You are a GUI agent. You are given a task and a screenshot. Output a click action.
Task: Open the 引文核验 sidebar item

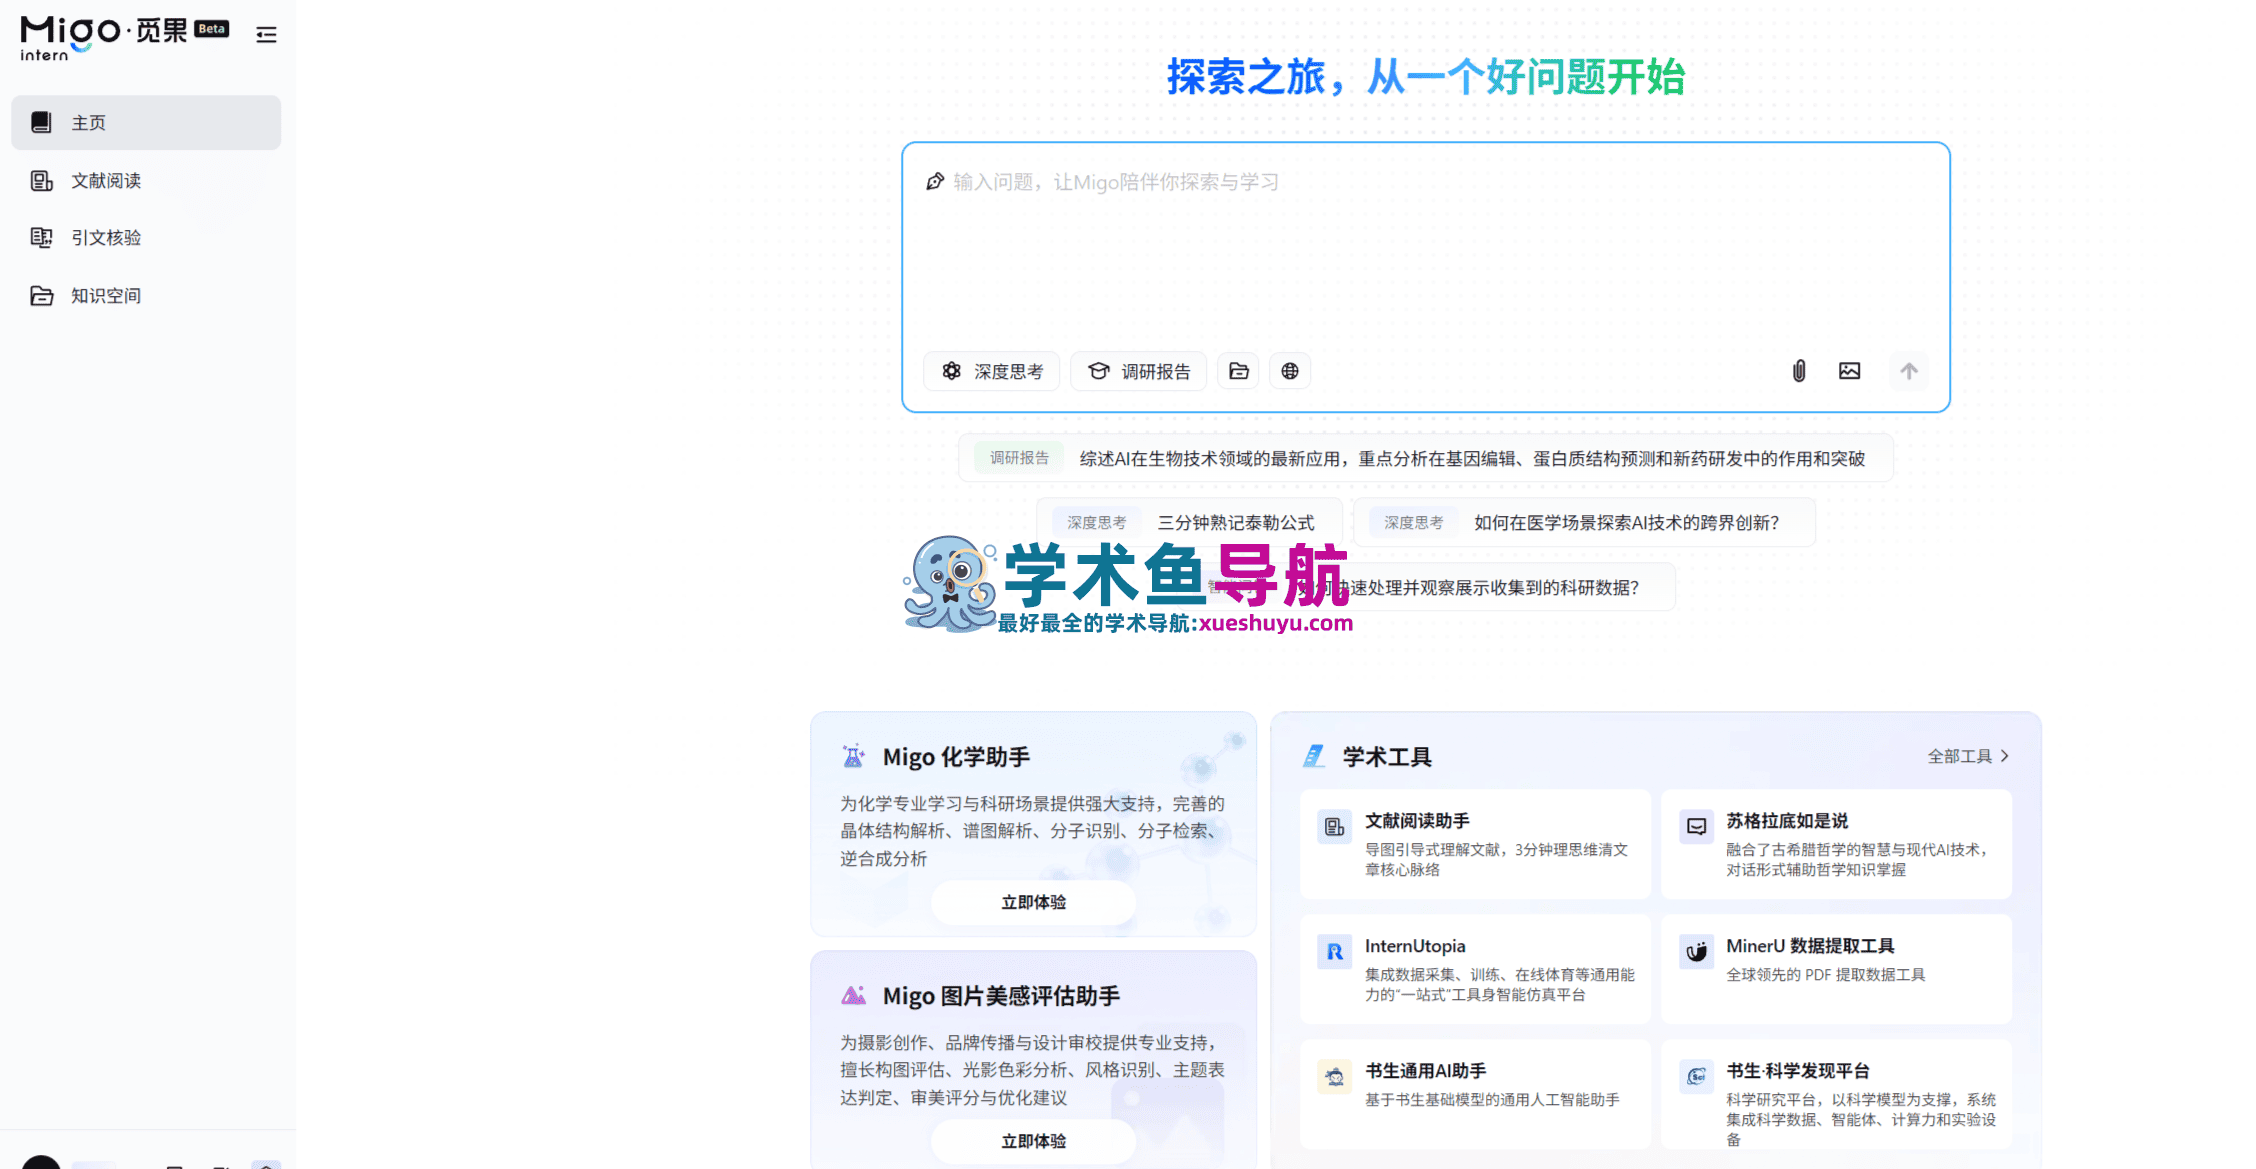(146, 238)
